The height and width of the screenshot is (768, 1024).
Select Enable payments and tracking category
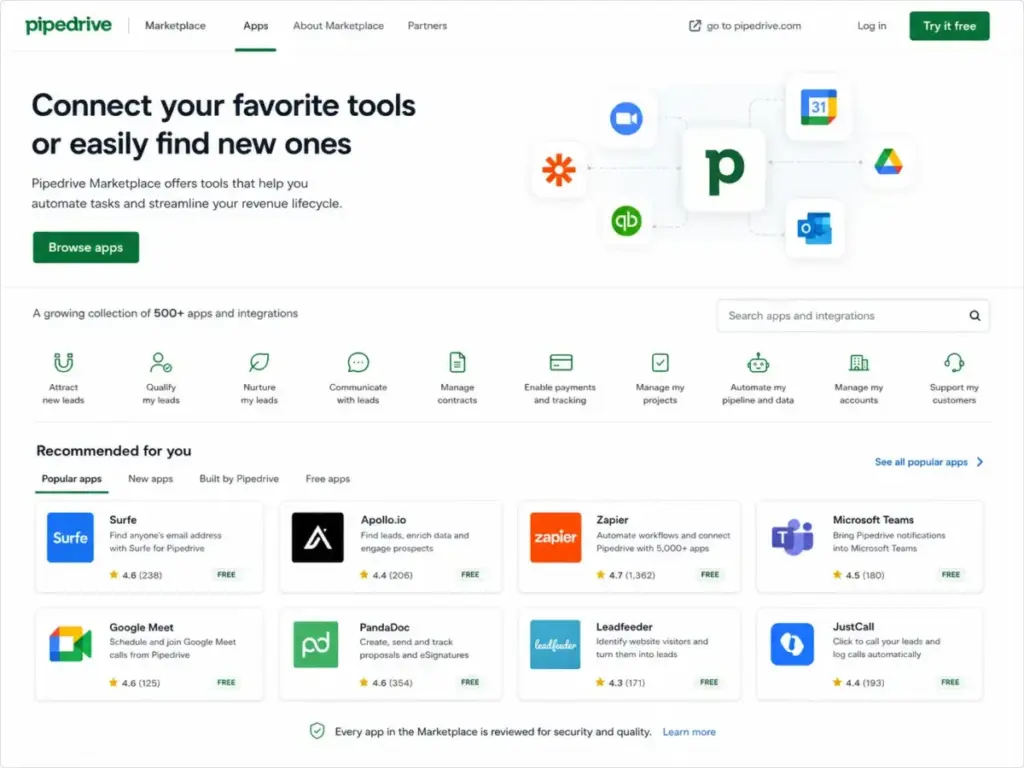[x=560, y=378]
